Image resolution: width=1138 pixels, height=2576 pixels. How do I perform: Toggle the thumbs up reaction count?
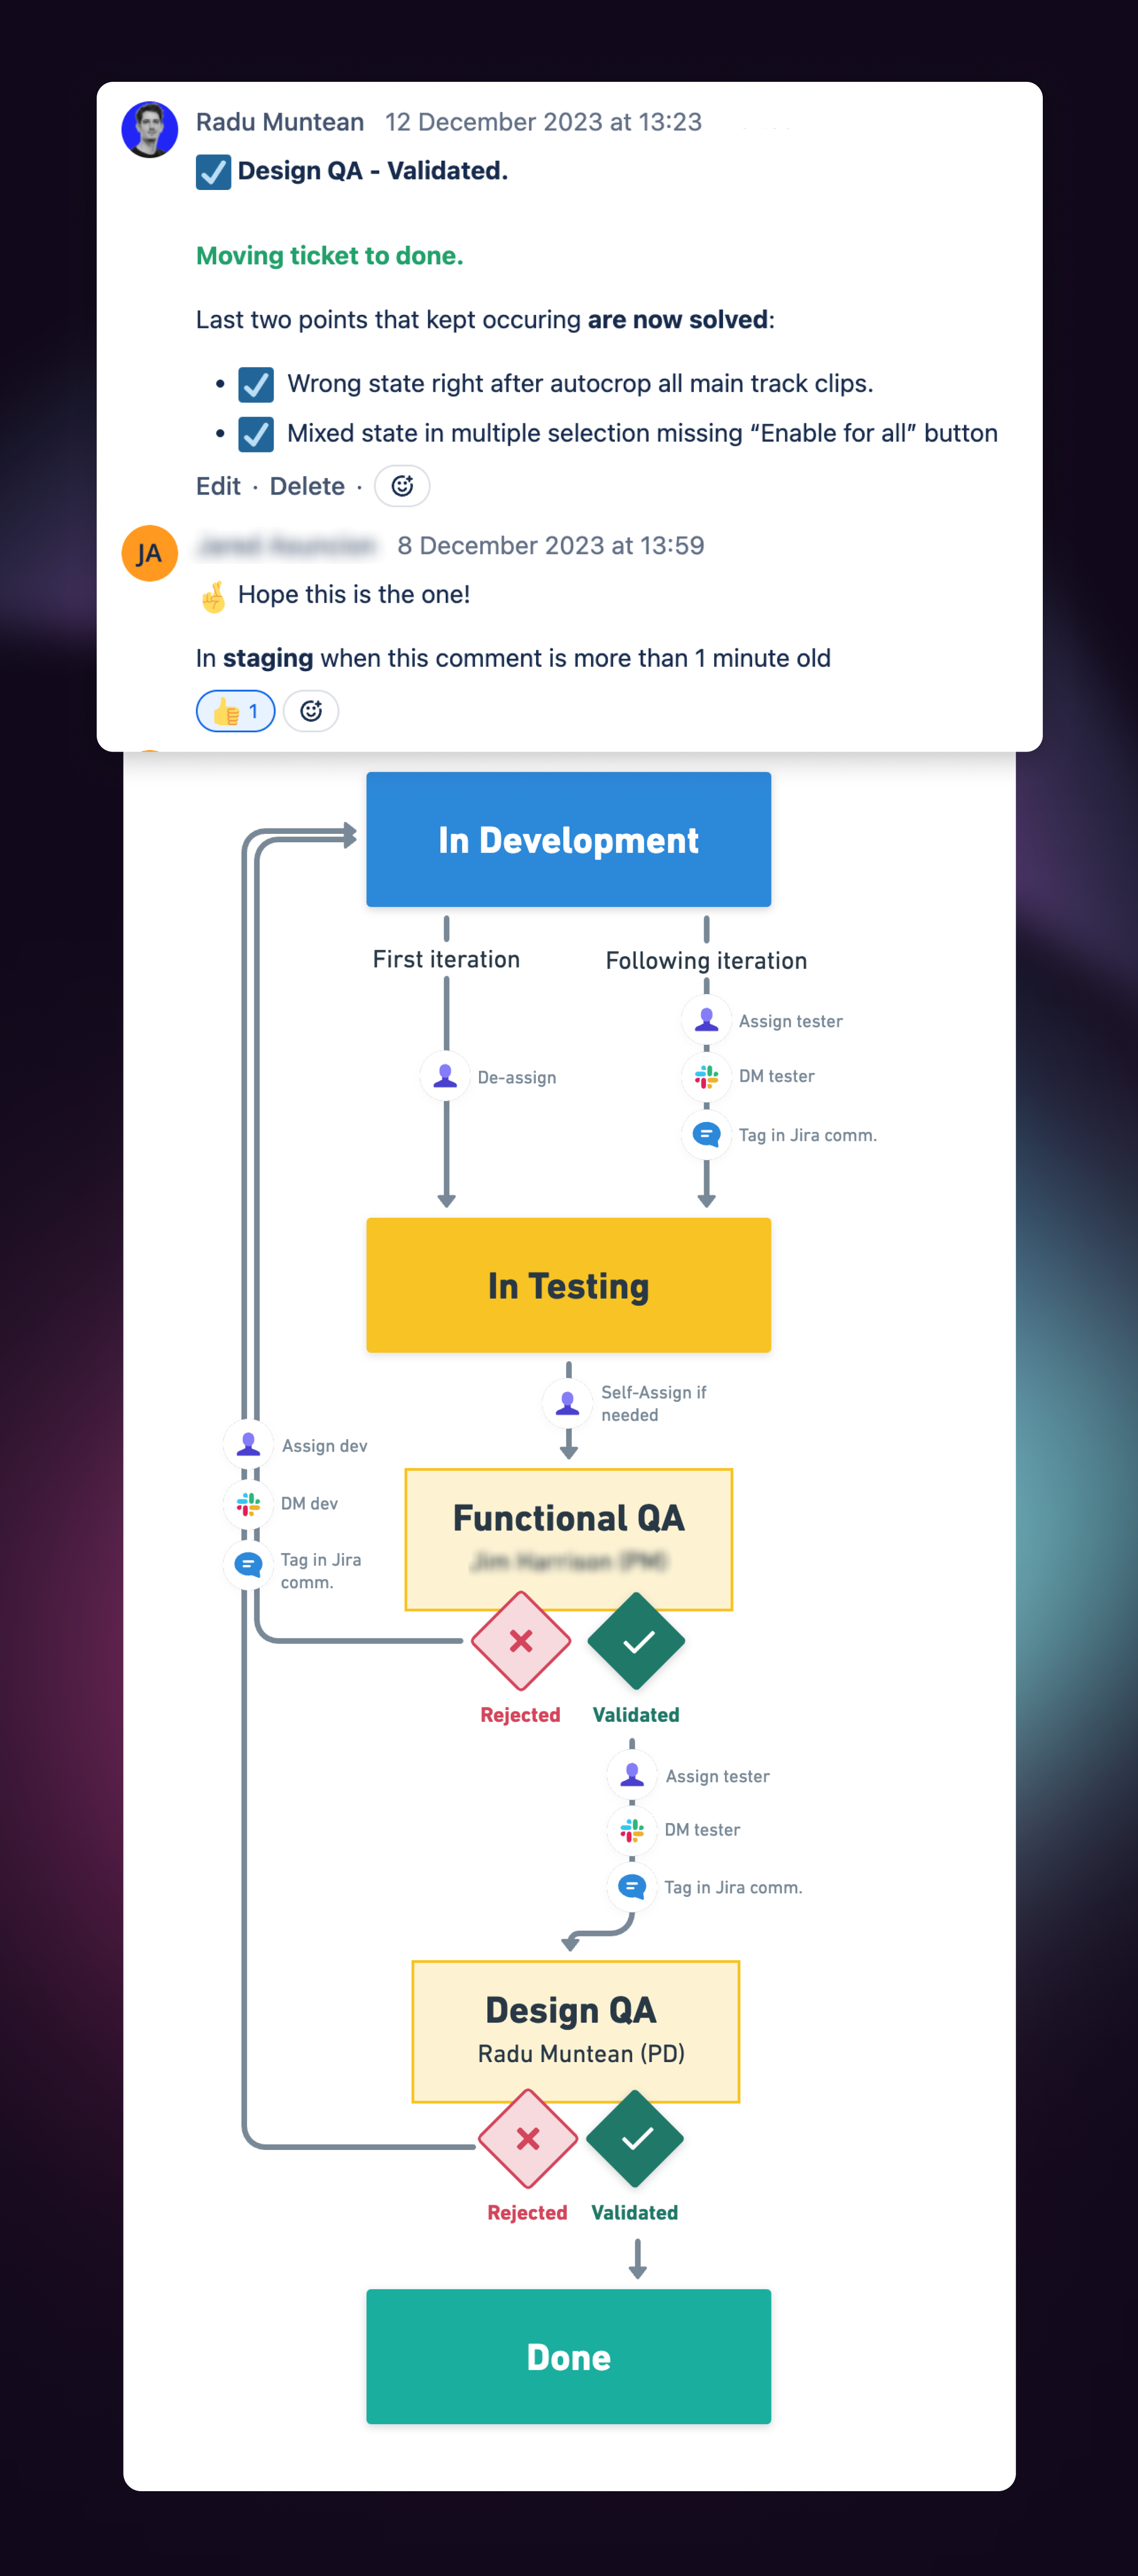tap(236, 711)
